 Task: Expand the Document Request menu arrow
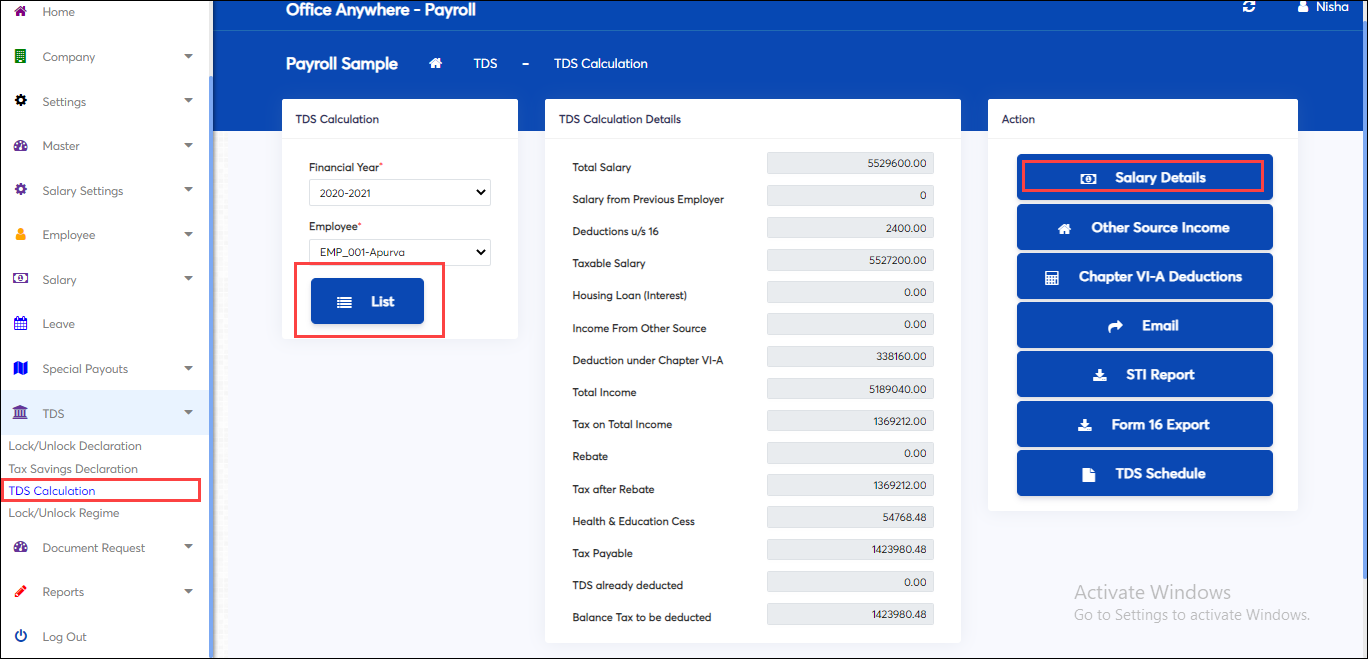tap(188, 547)
